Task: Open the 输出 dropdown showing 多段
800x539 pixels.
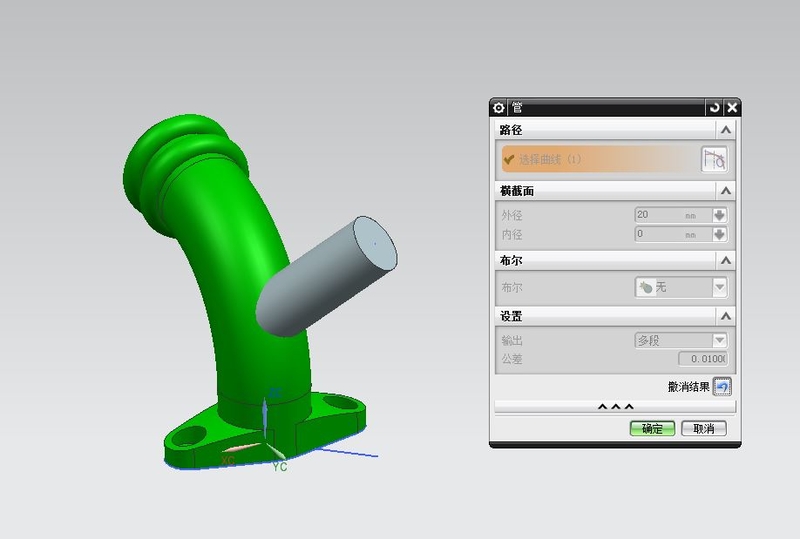Action: pyautogui.click(x=681, y=340)
